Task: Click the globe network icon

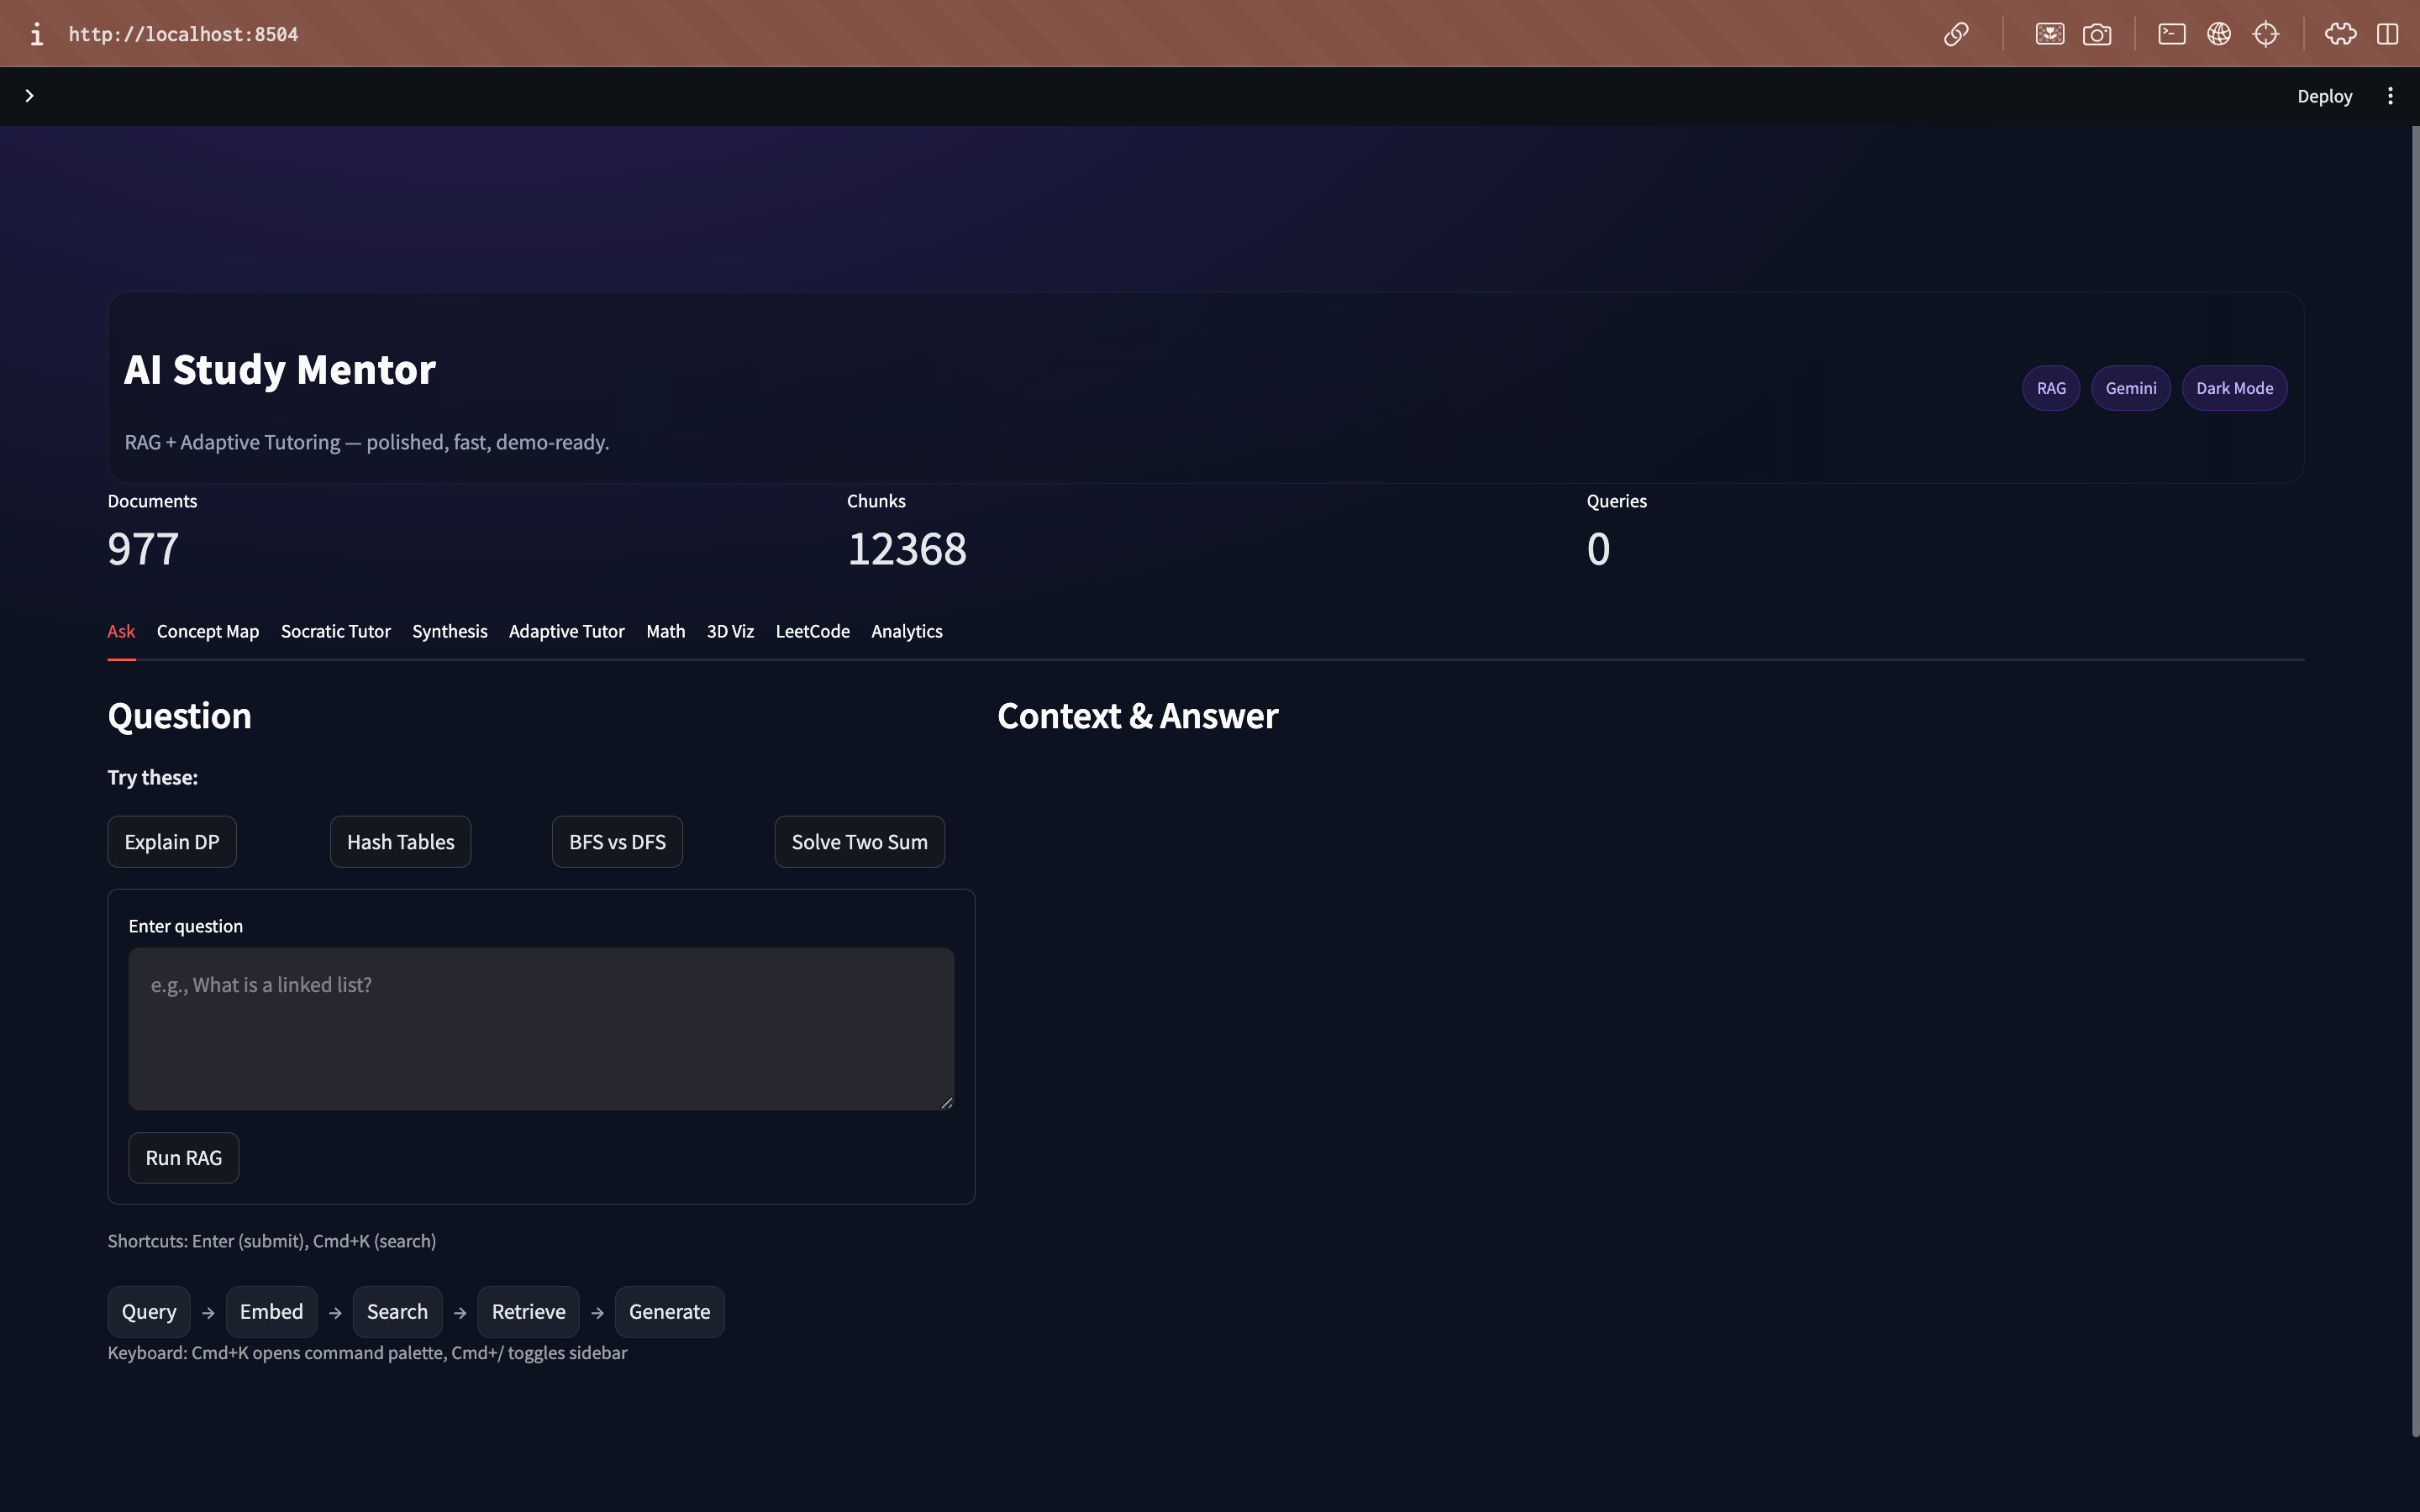Action: (x=2219, y=34)
